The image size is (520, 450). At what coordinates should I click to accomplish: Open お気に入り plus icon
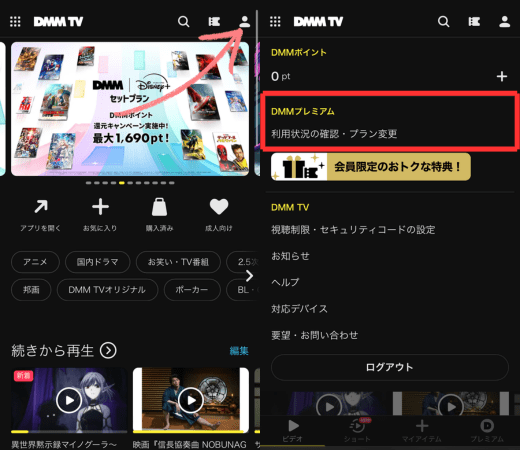[x=100, y=207]
